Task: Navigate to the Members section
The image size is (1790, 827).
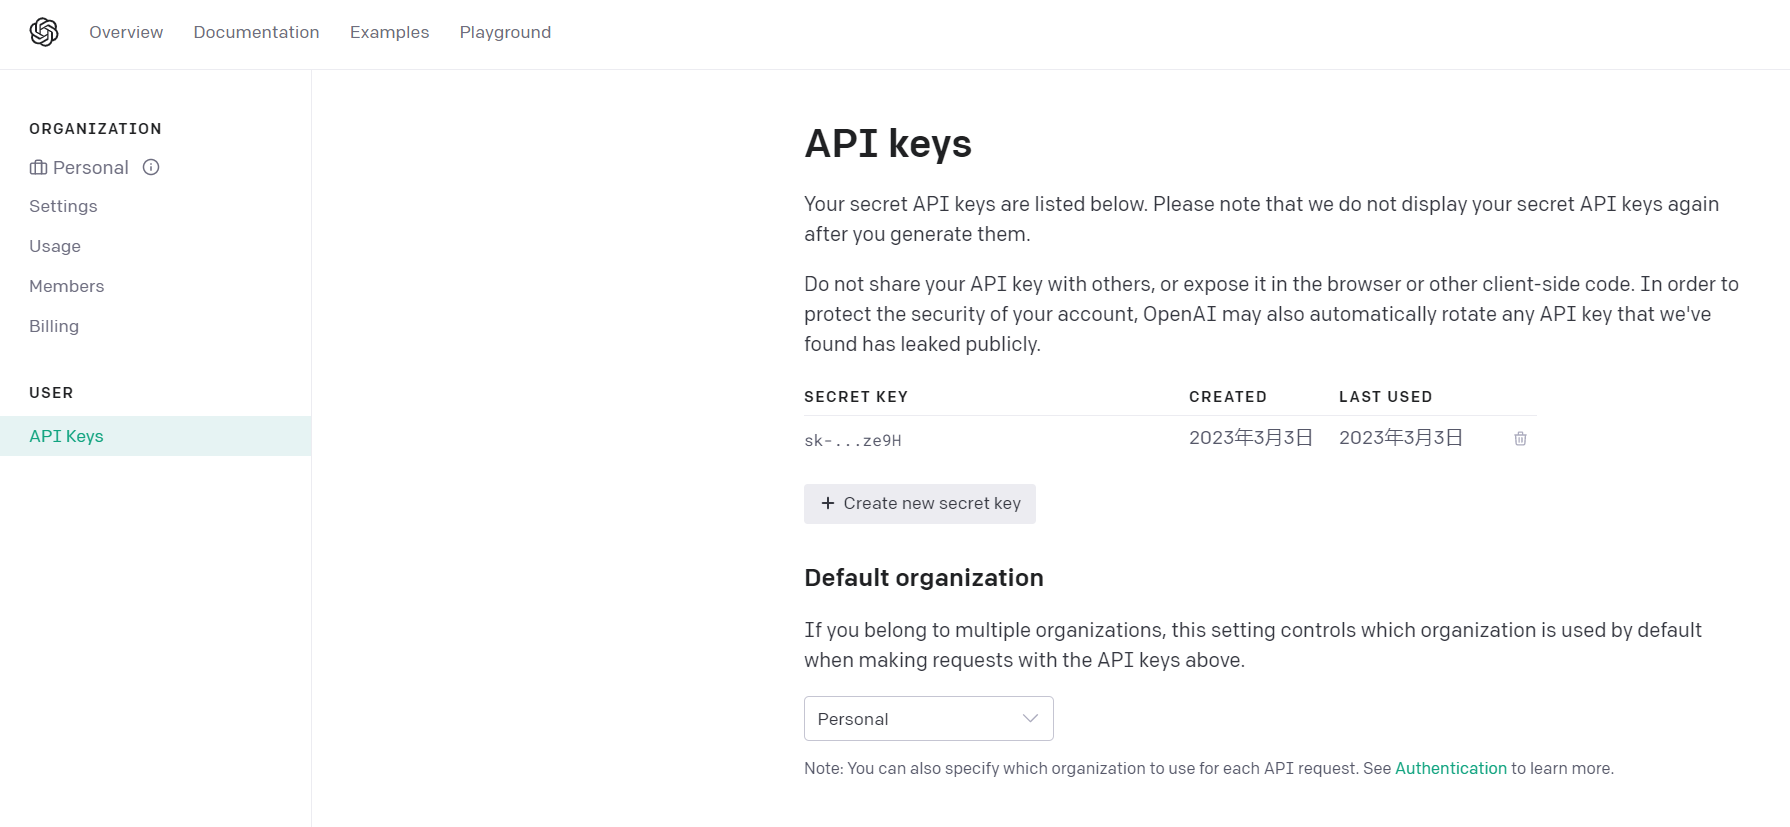Action: tap(66, 286)
